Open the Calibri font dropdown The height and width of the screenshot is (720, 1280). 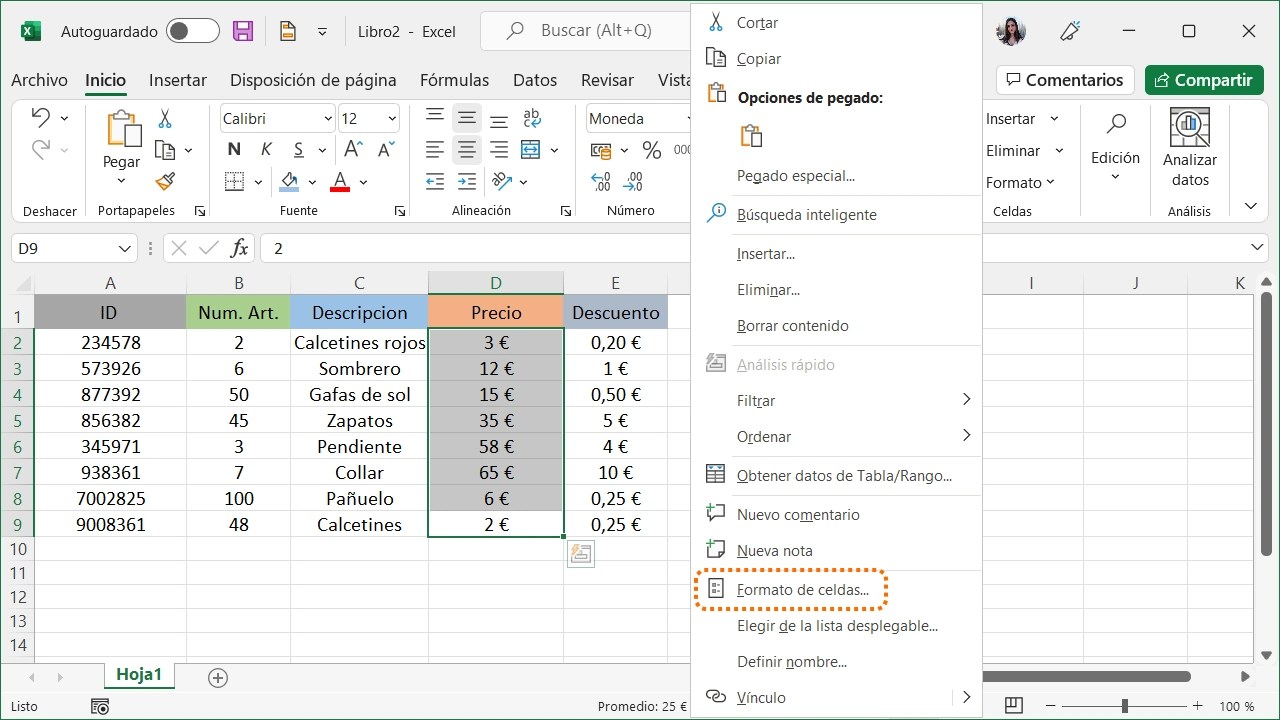pos(330,118)
